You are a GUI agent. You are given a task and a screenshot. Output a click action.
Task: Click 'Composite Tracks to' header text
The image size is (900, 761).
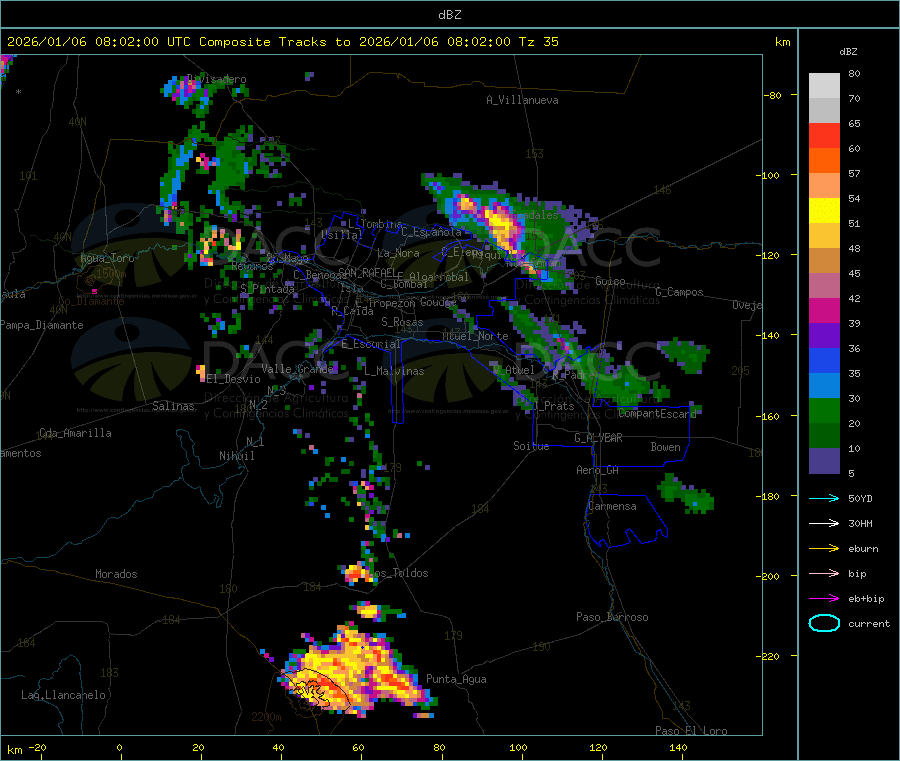[275, 41]
